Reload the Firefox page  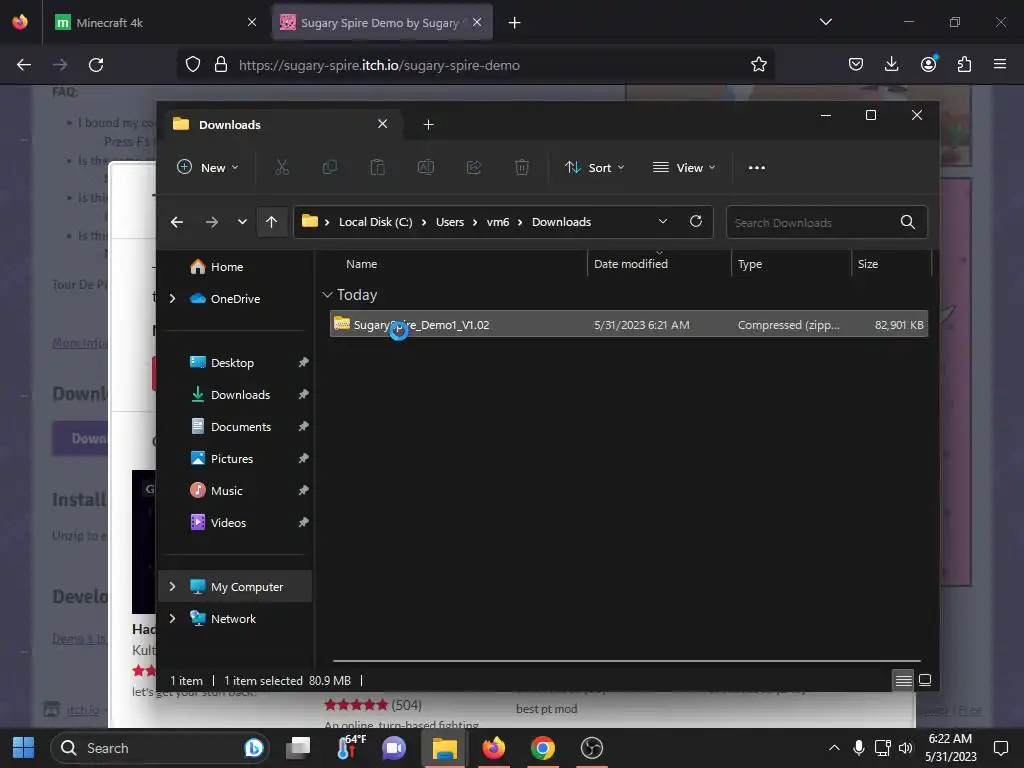96,65
